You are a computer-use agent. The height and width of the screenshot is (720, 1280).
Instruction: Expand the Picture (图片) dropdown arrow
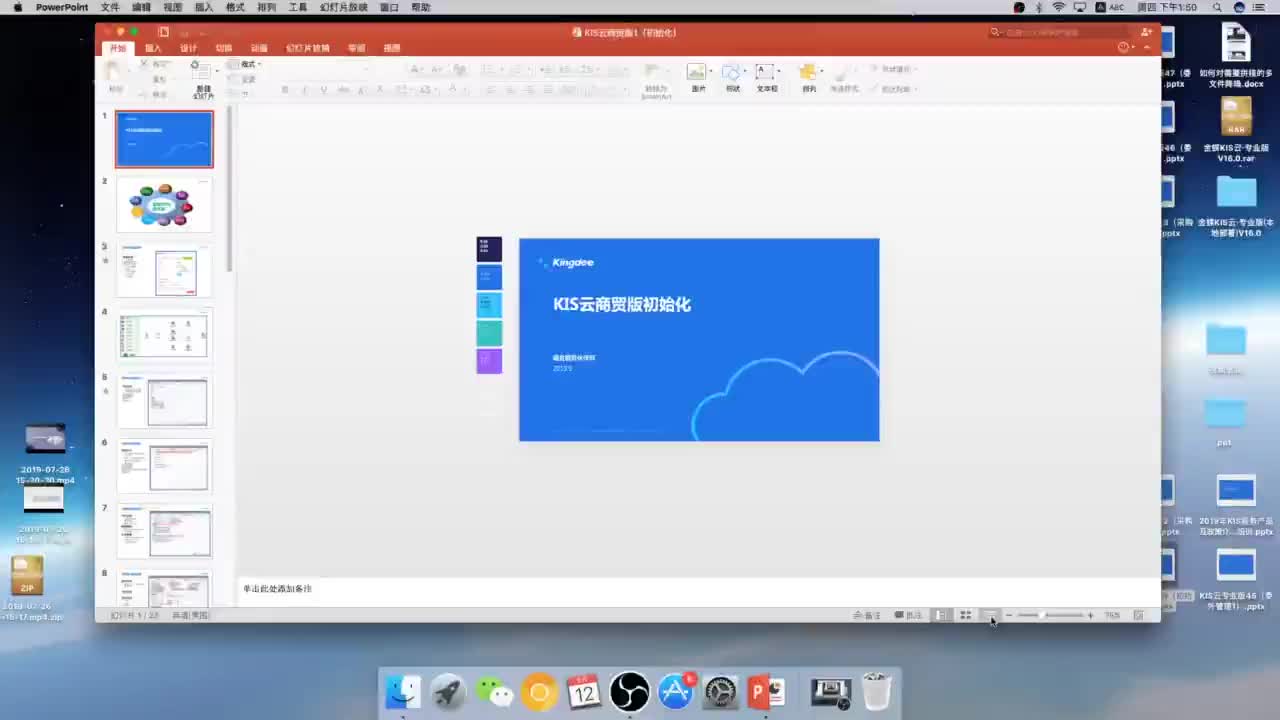(710, 71)
